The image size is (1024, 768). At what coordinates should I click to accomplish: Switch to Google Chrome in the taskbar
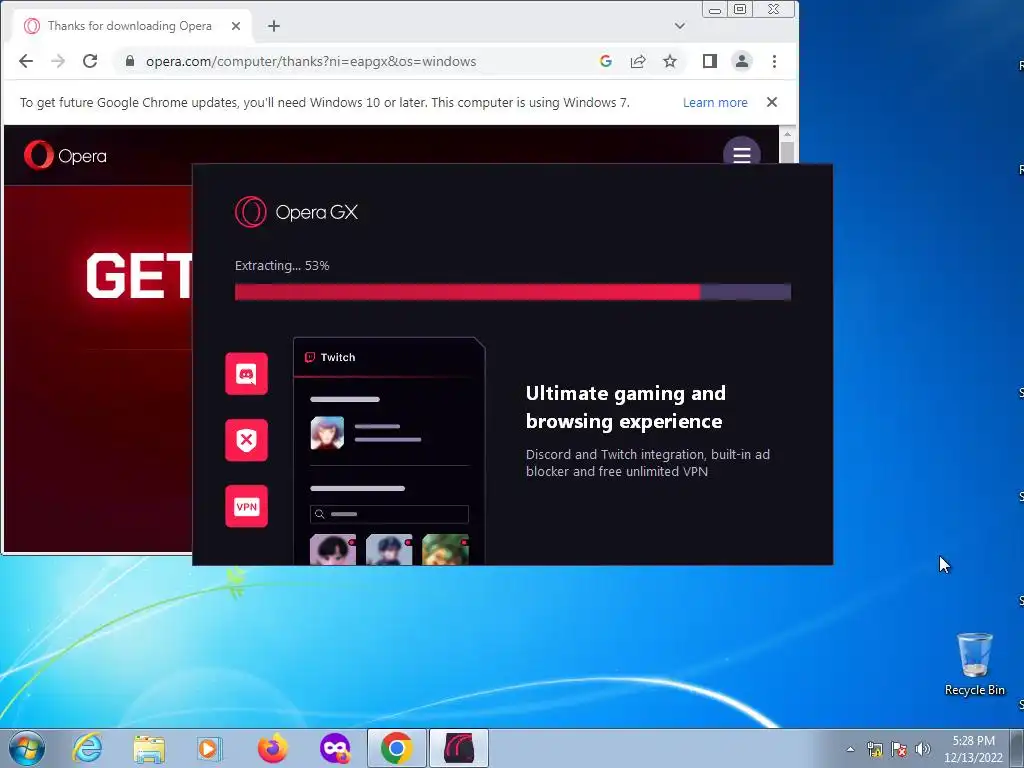click(396, 748)
